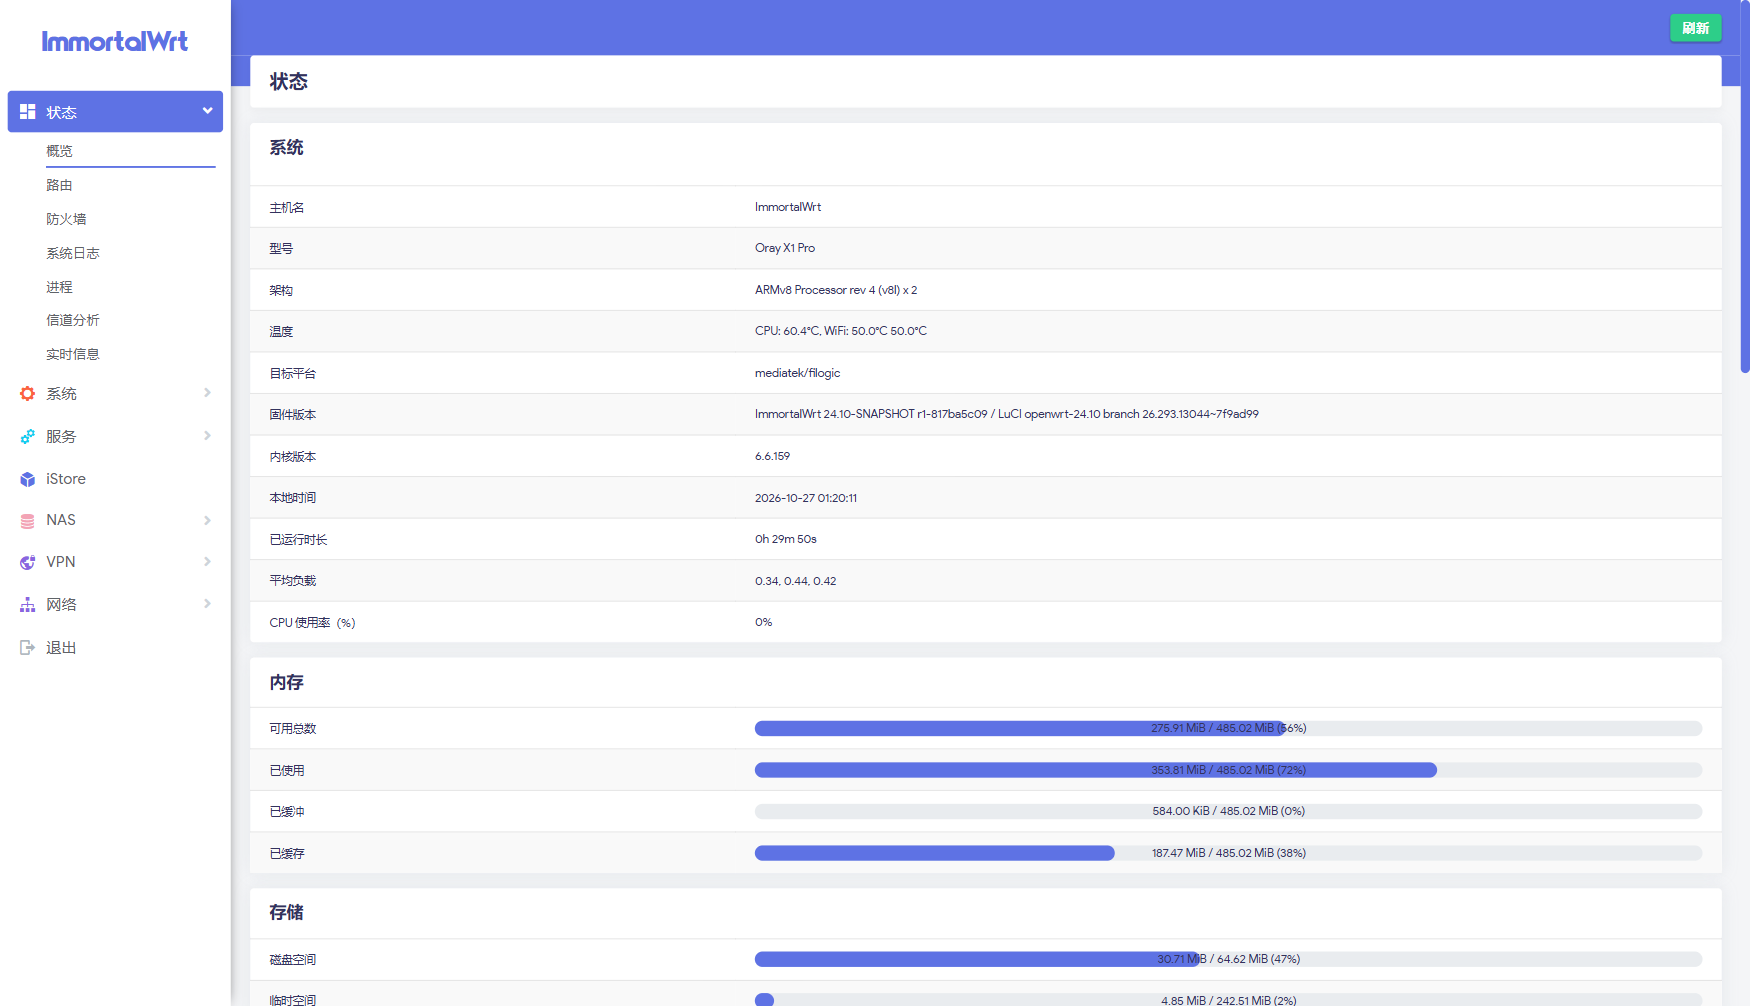Click the 已缓冲 memory progress bar
This screenshot has width=1750, height=1006.
click(1228, 812)
